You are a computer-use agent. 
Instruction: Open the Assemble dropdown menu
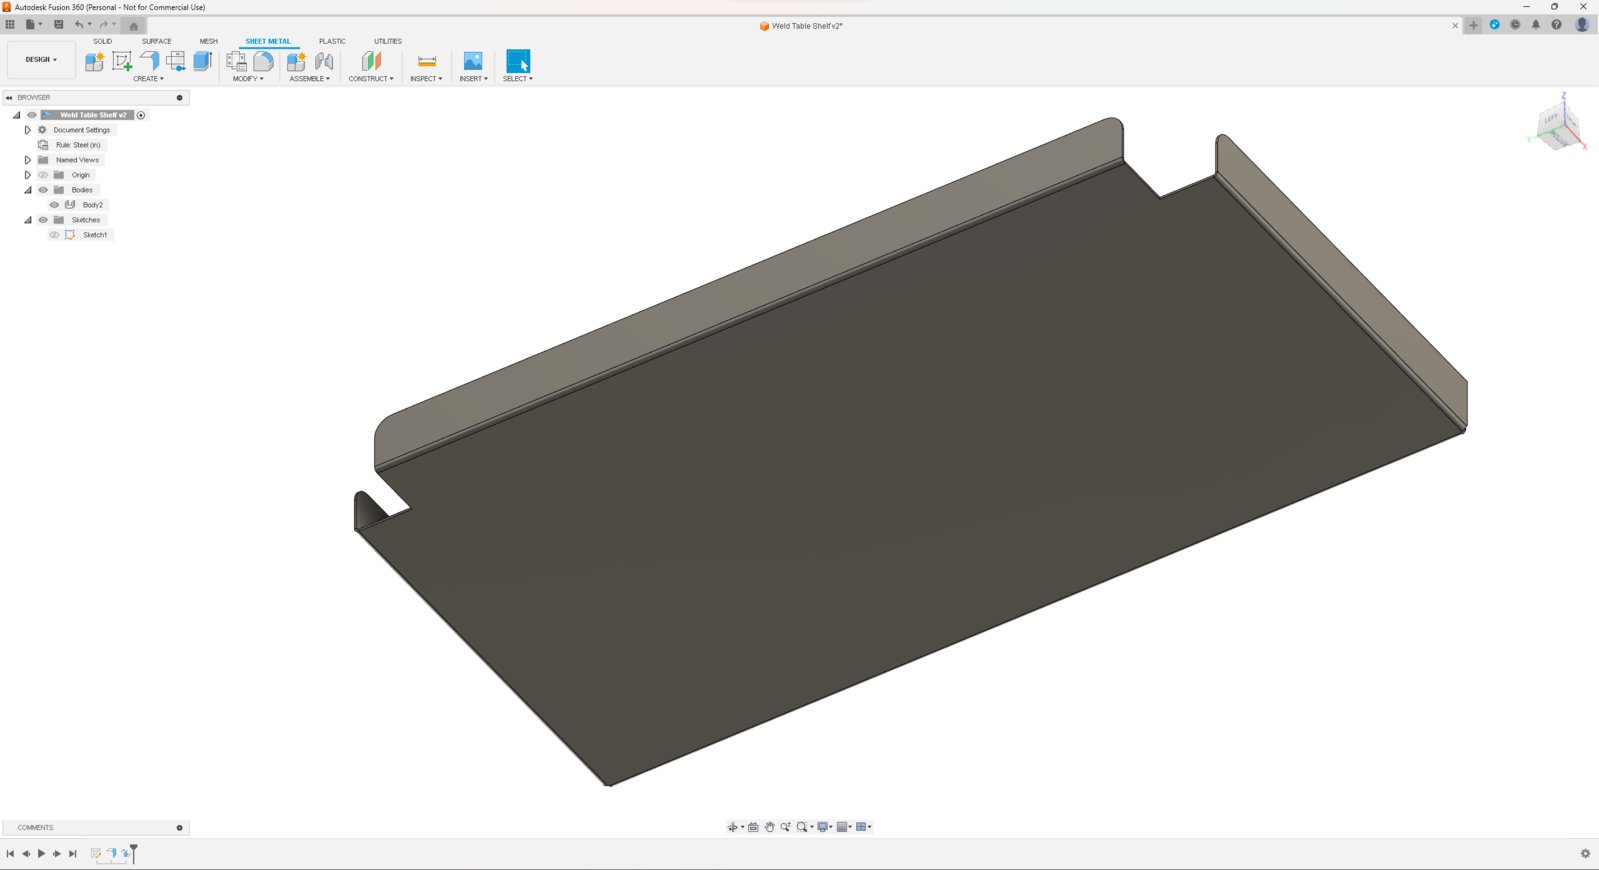pyautogui.click(x=309, y=79)
